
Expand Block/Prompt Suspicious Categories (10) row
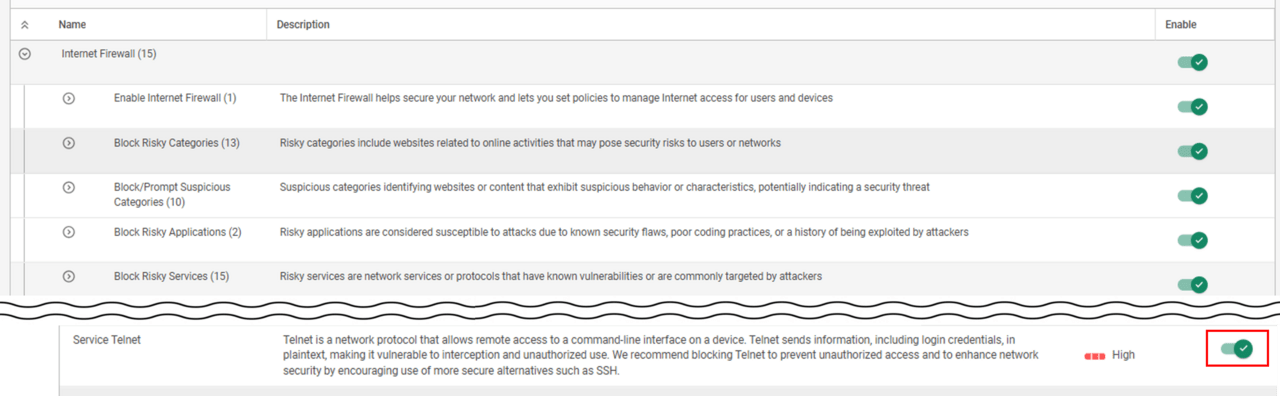click(69, 187)
